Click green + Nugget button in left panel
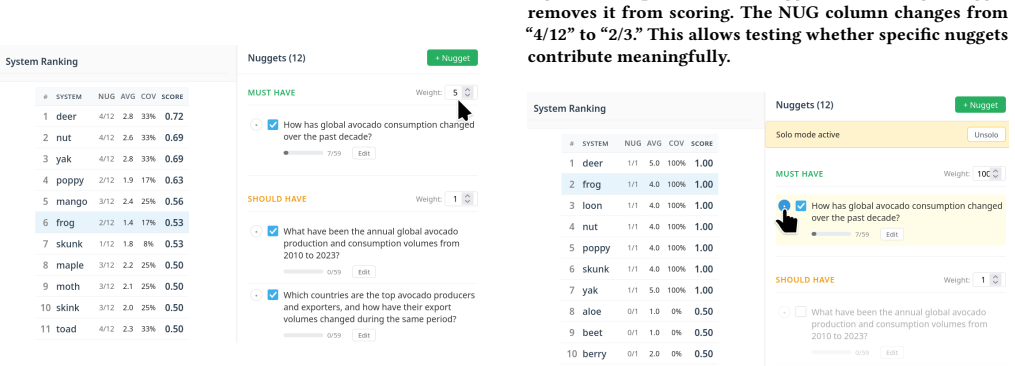The height and width of the screenshot is (366, 1015). click(x=452, y=58)
